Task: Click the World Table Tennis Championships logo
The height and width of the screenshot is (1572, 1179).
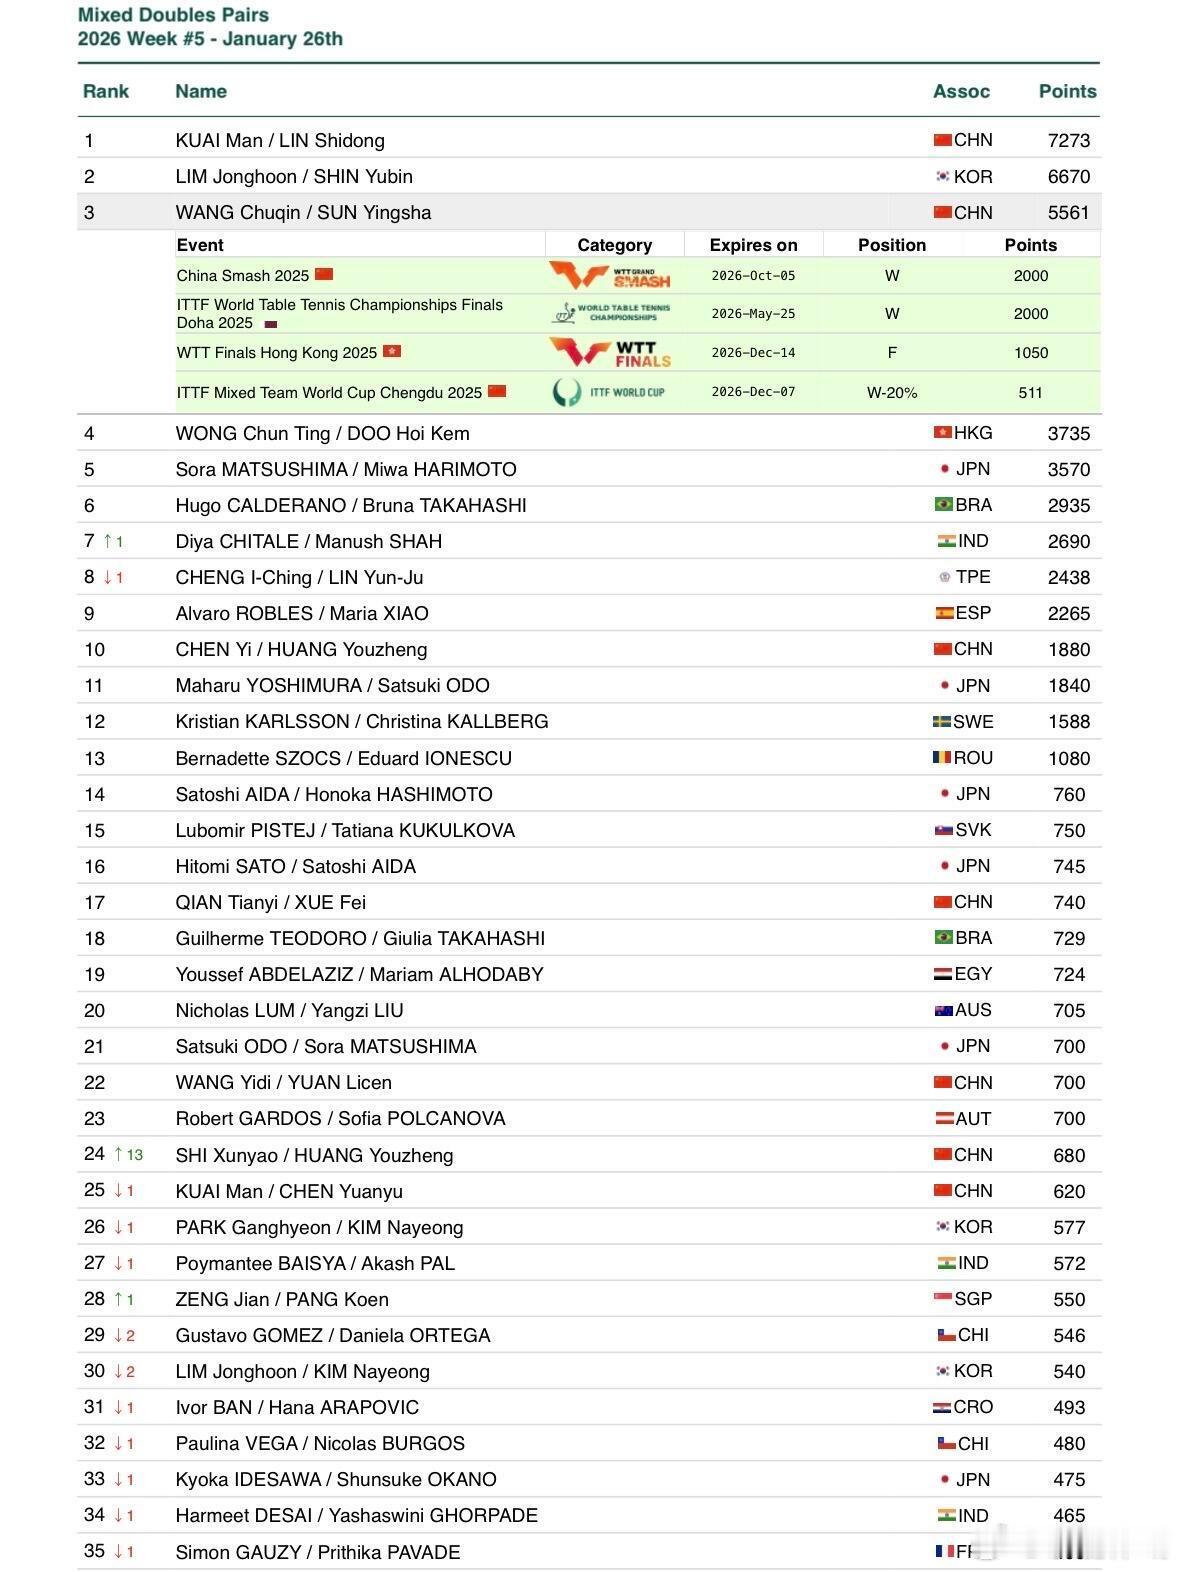Action: click(x=611, y=313)
